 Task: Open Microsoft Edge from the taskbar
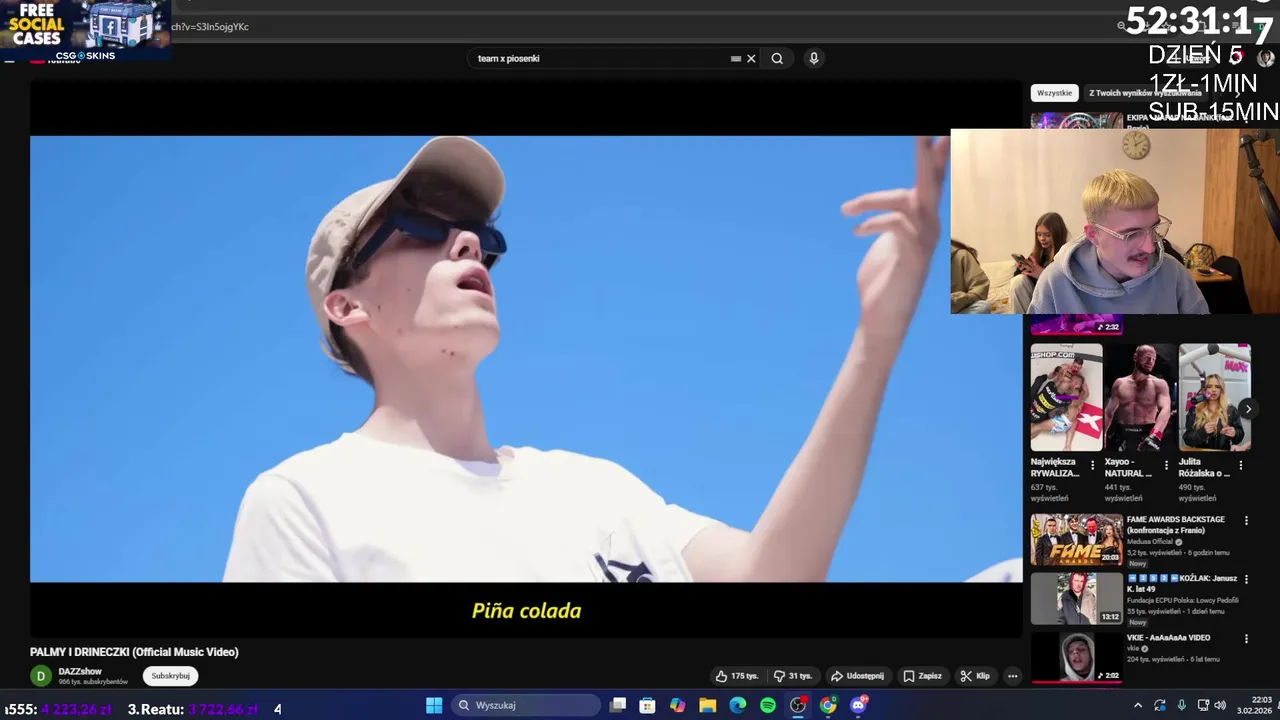(738, 705)
